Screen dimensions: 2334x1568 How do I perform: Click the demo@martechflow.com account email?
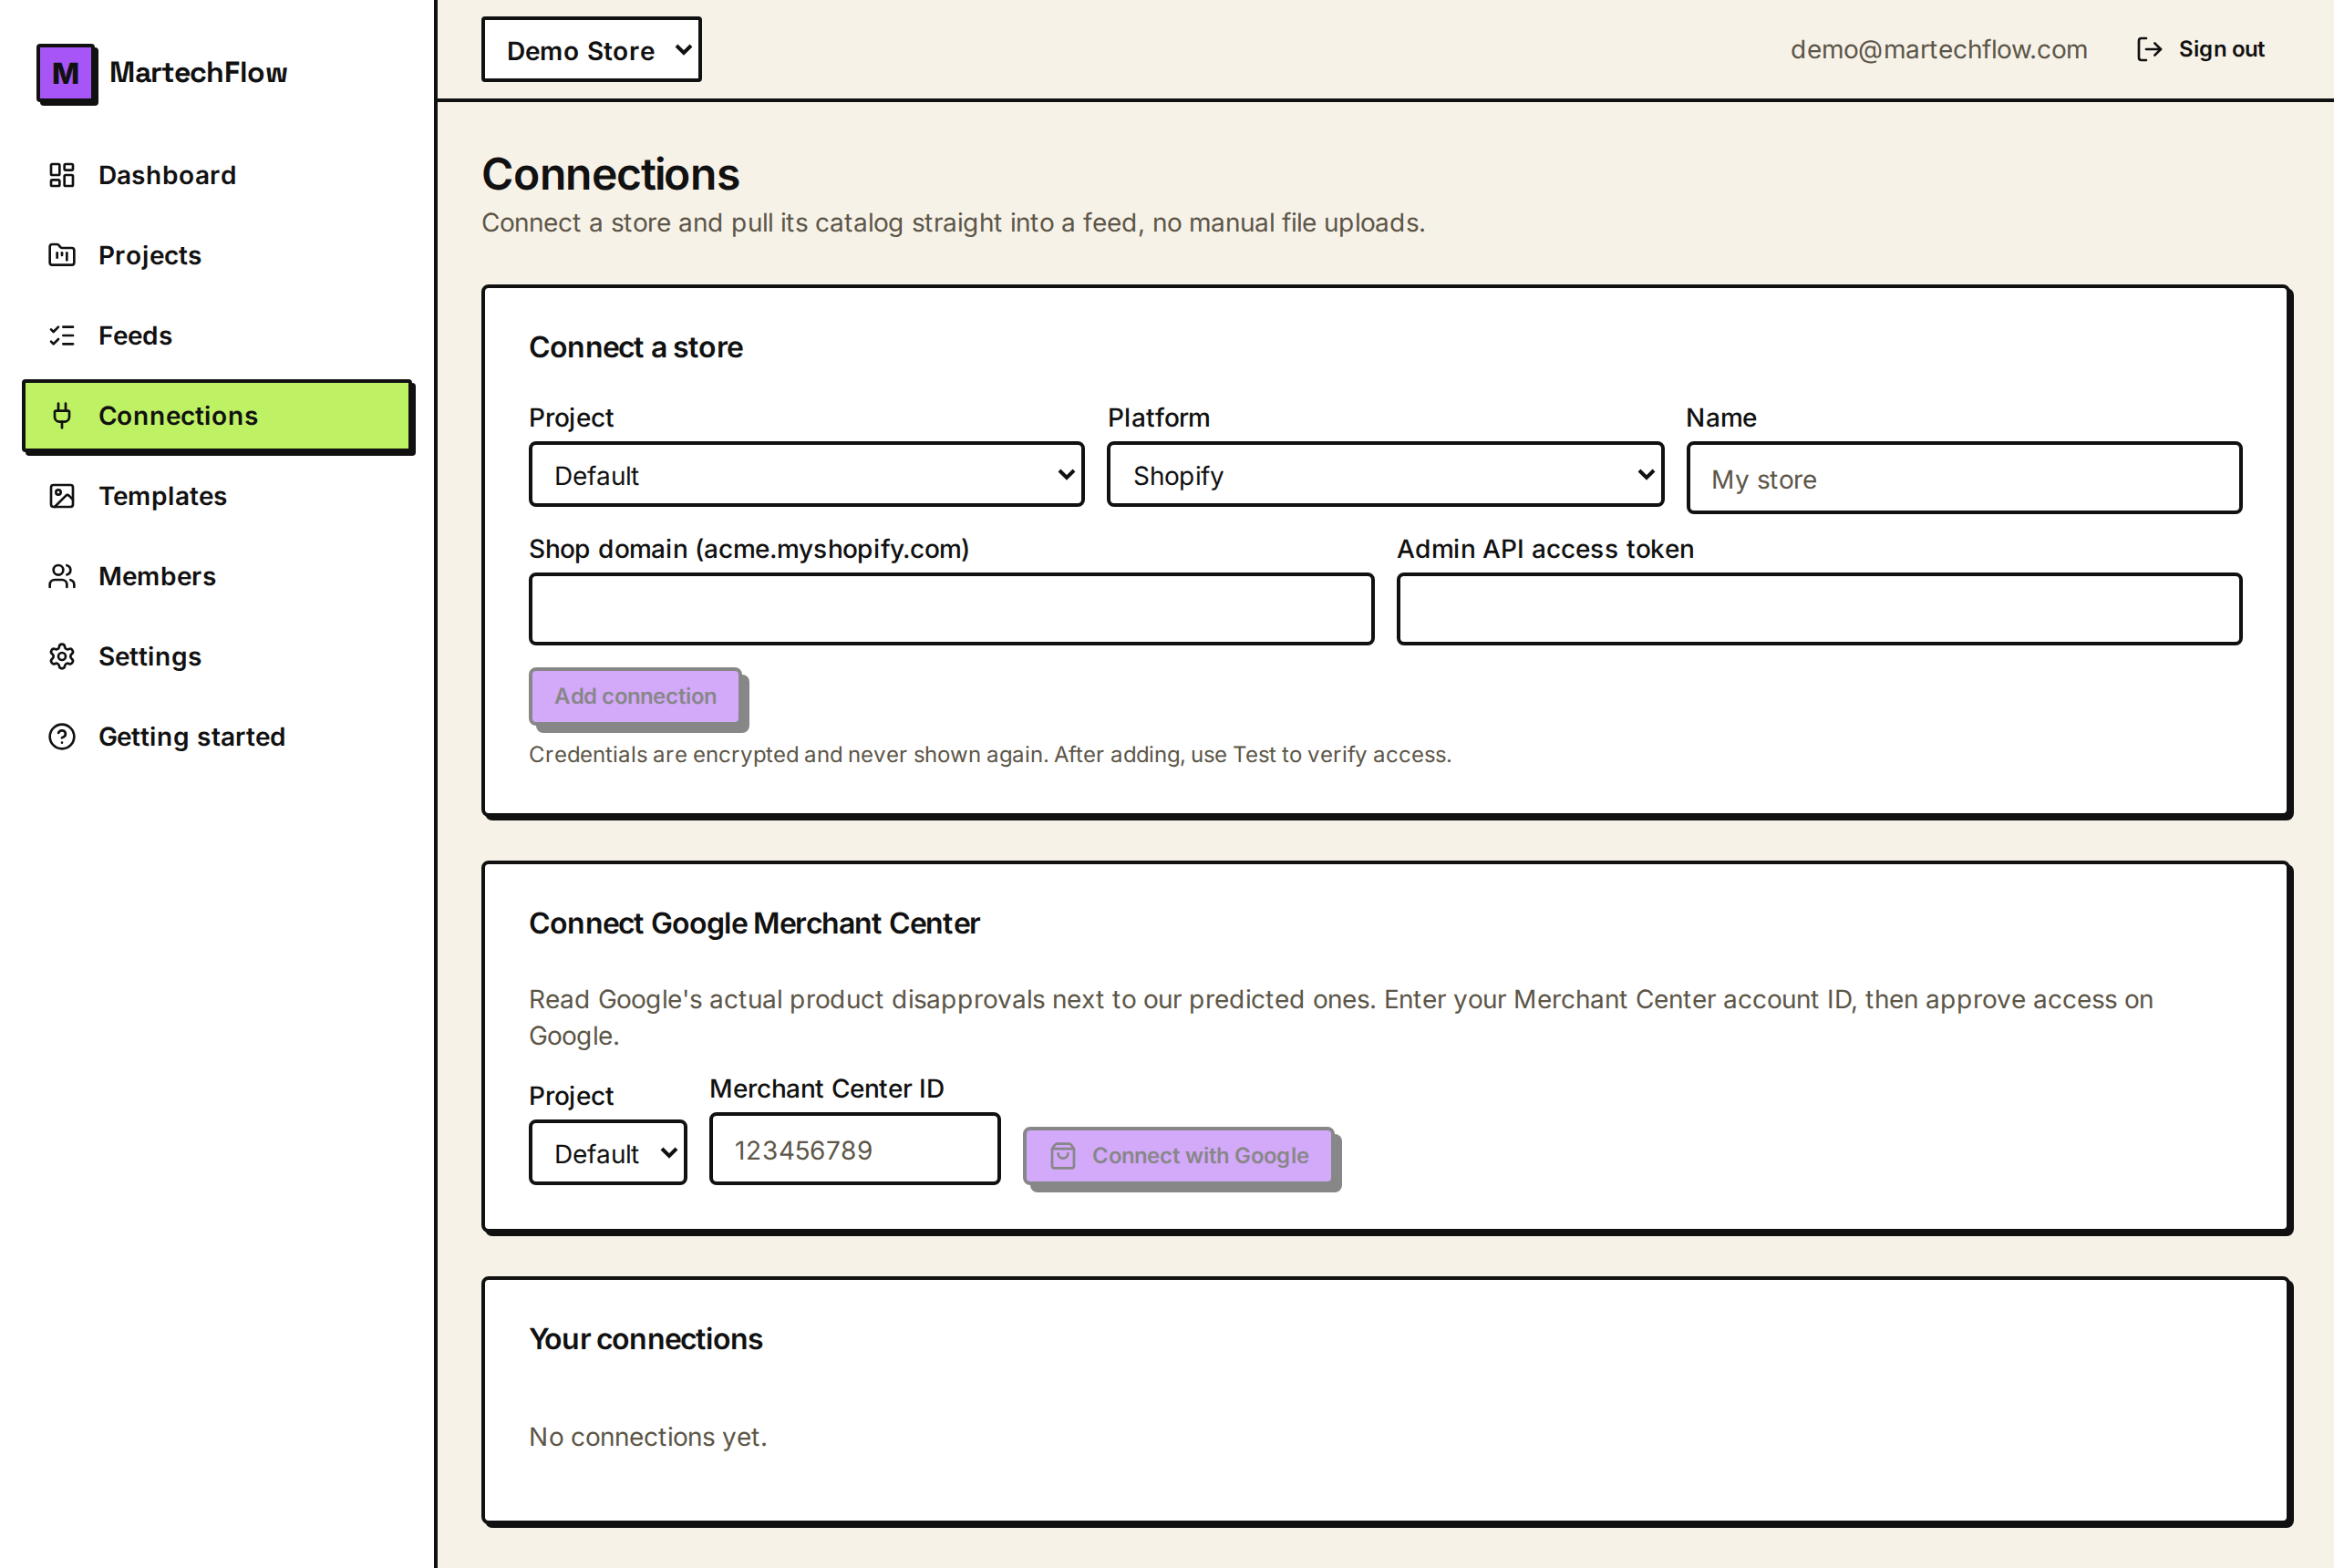point(1938,49)
